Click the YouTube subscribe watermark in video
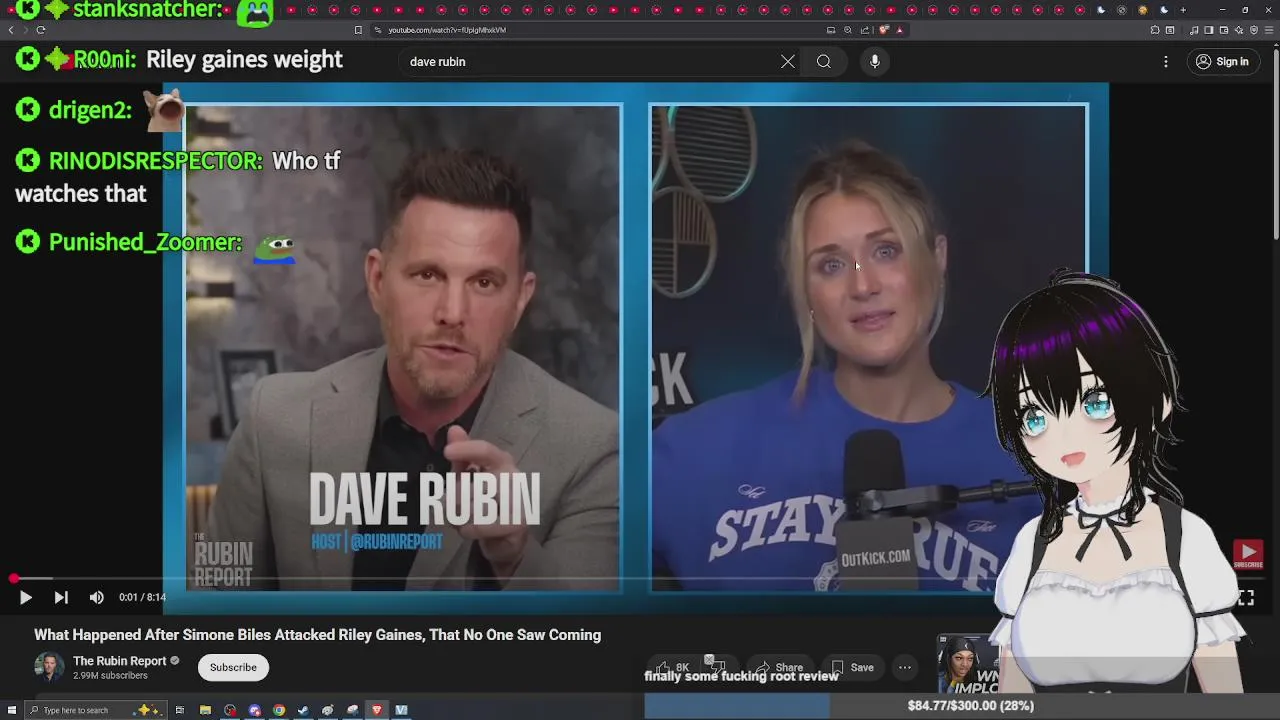1280x720 pixels. click(x=1248, y=554)
